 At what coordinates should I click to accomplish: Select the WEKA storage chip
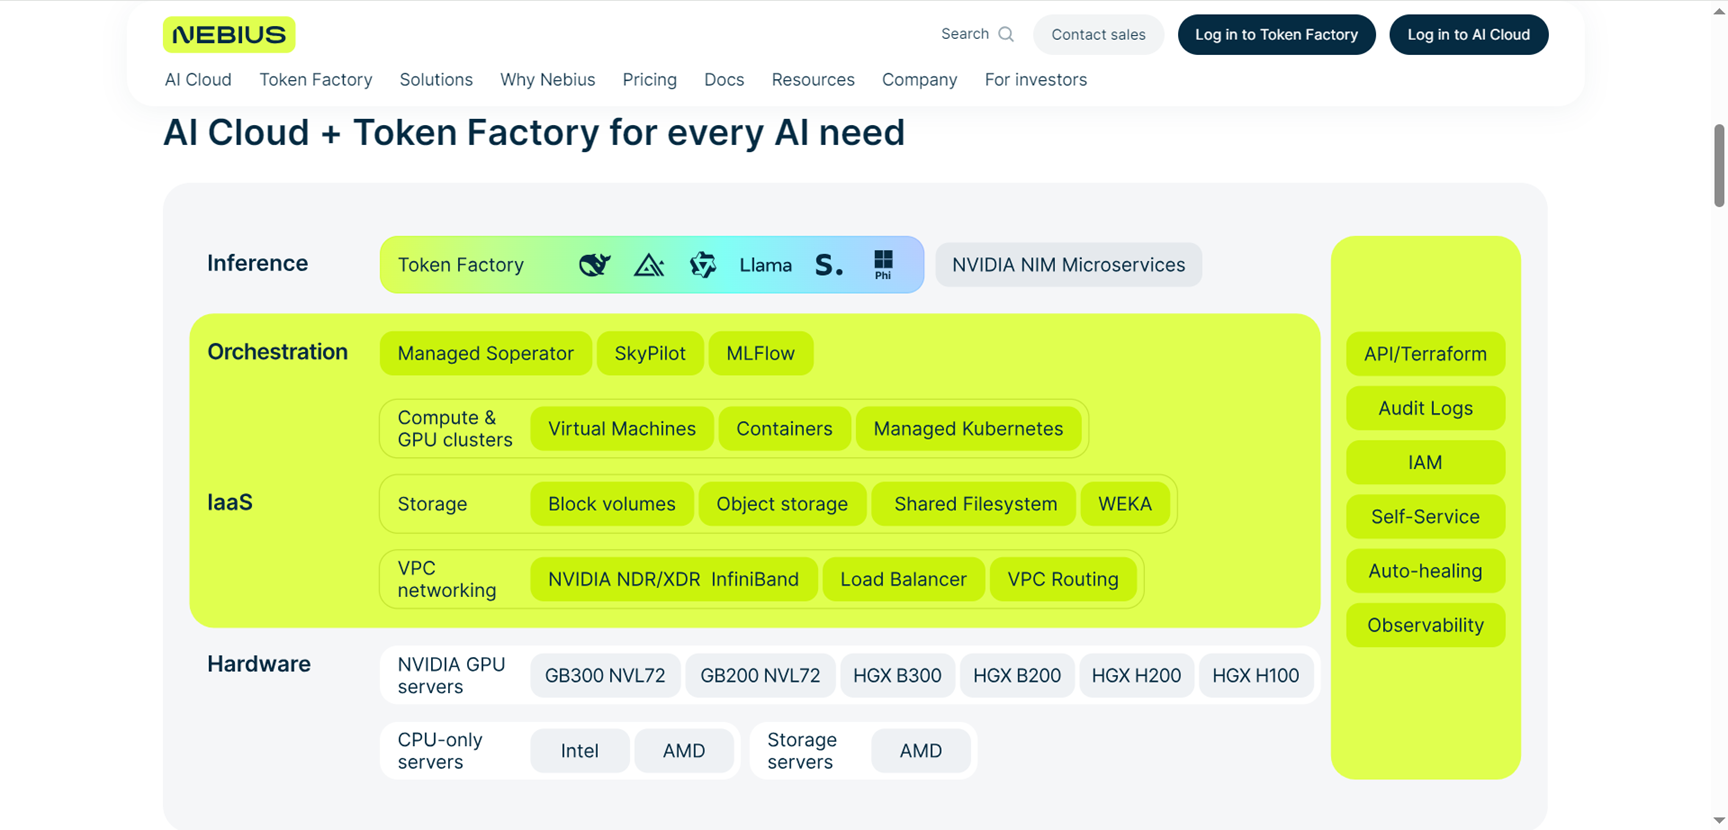coord(1125,504)
